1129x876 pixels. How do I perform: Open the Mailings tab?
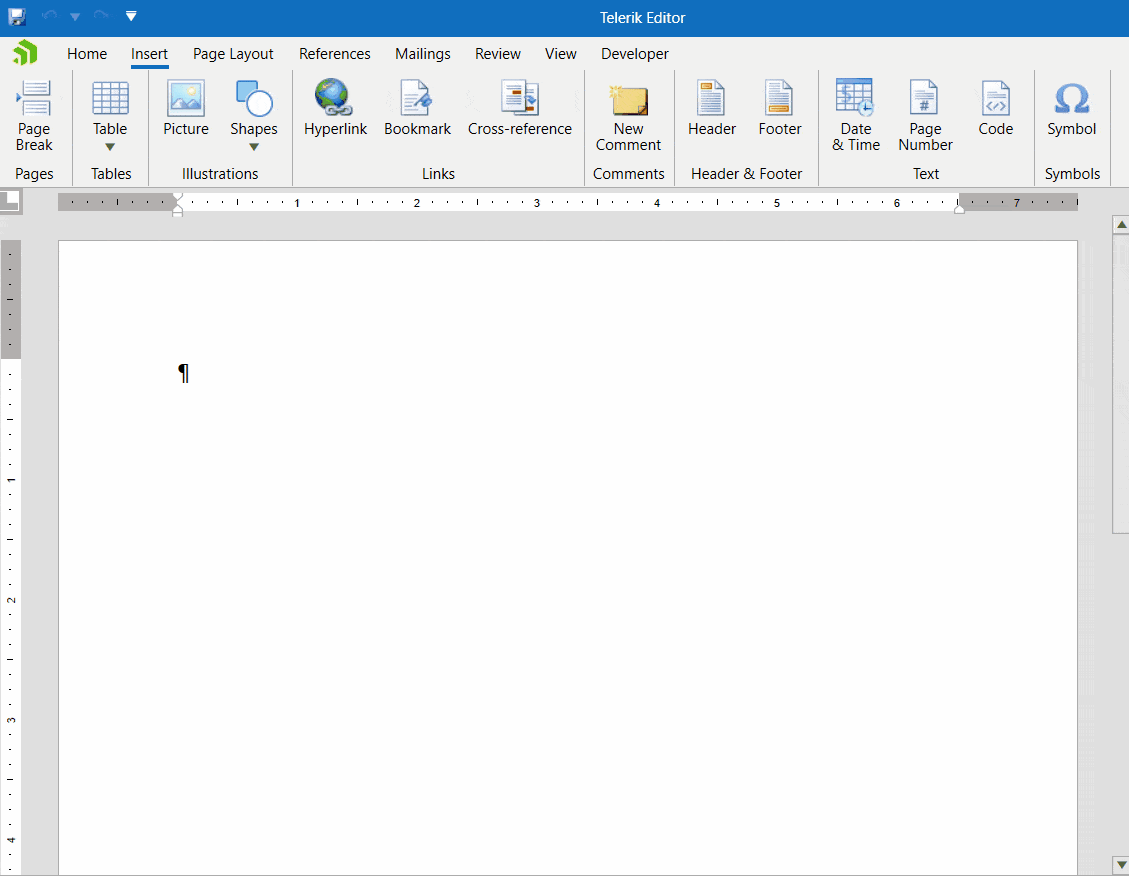pos(423,54)
